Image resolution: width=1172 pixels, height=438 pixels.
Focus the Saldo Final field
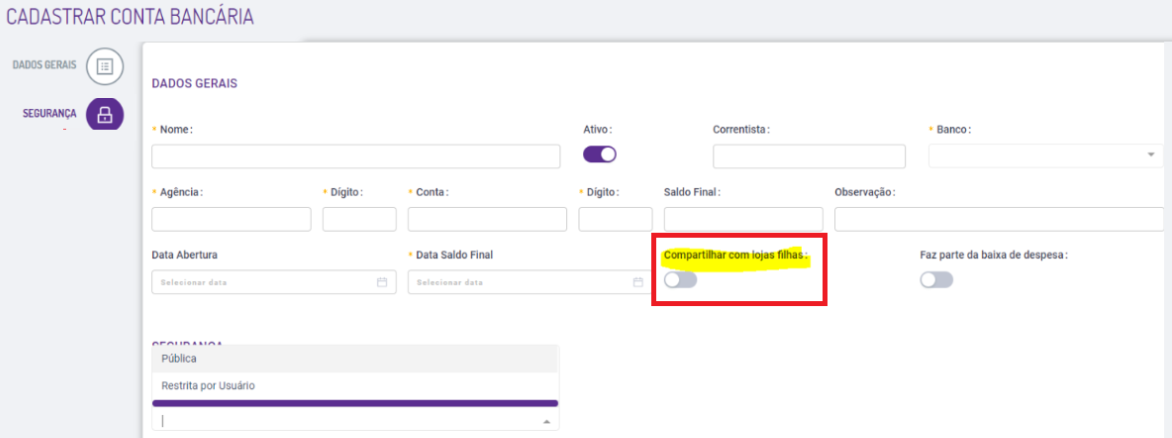(743, 219)
